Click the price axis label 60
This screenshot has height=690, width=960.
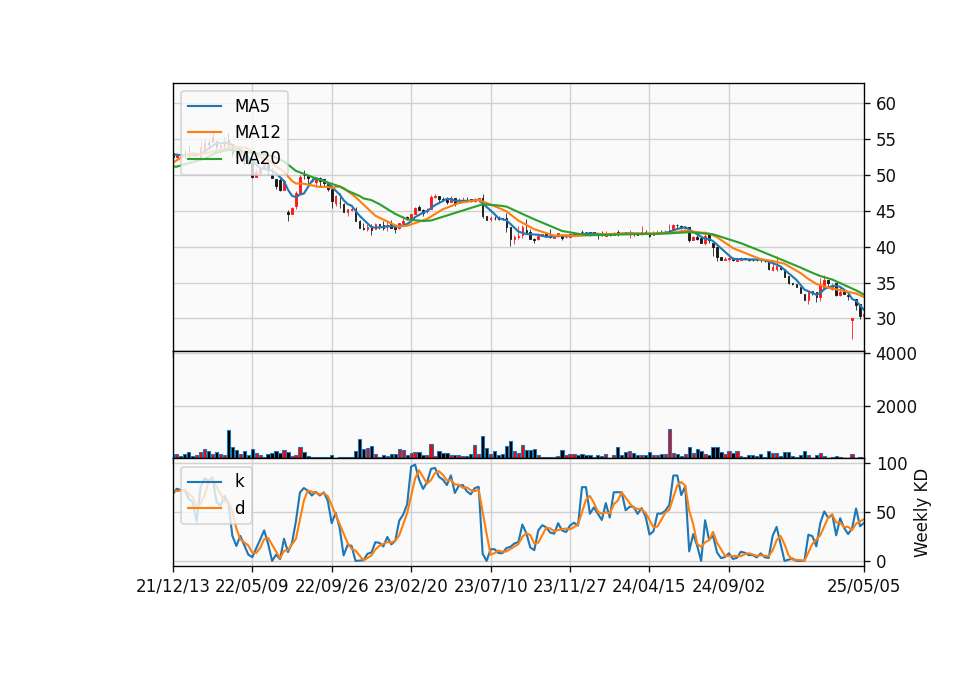point(886,104)
